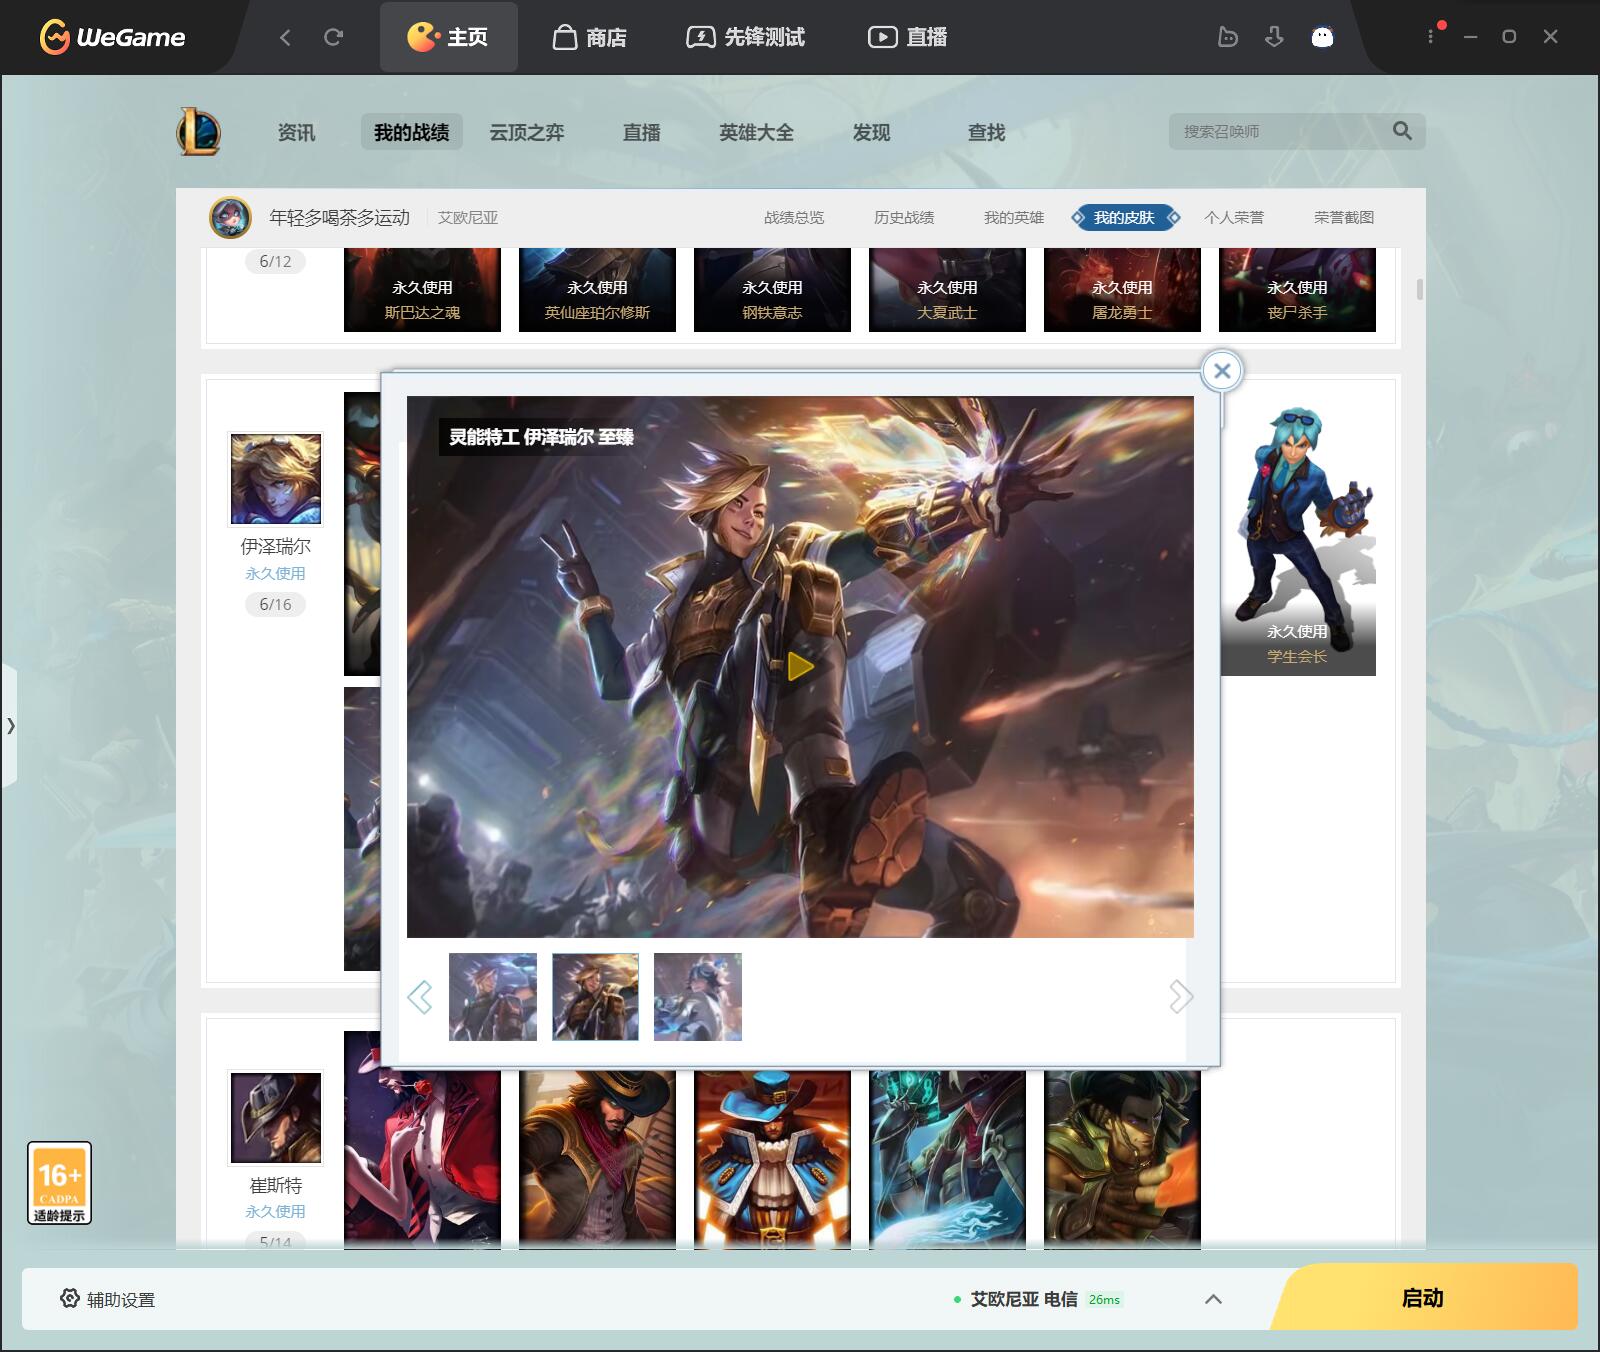Open 辅助设置 settings
1600x1352 pixels.
(x=107, y=1299)
